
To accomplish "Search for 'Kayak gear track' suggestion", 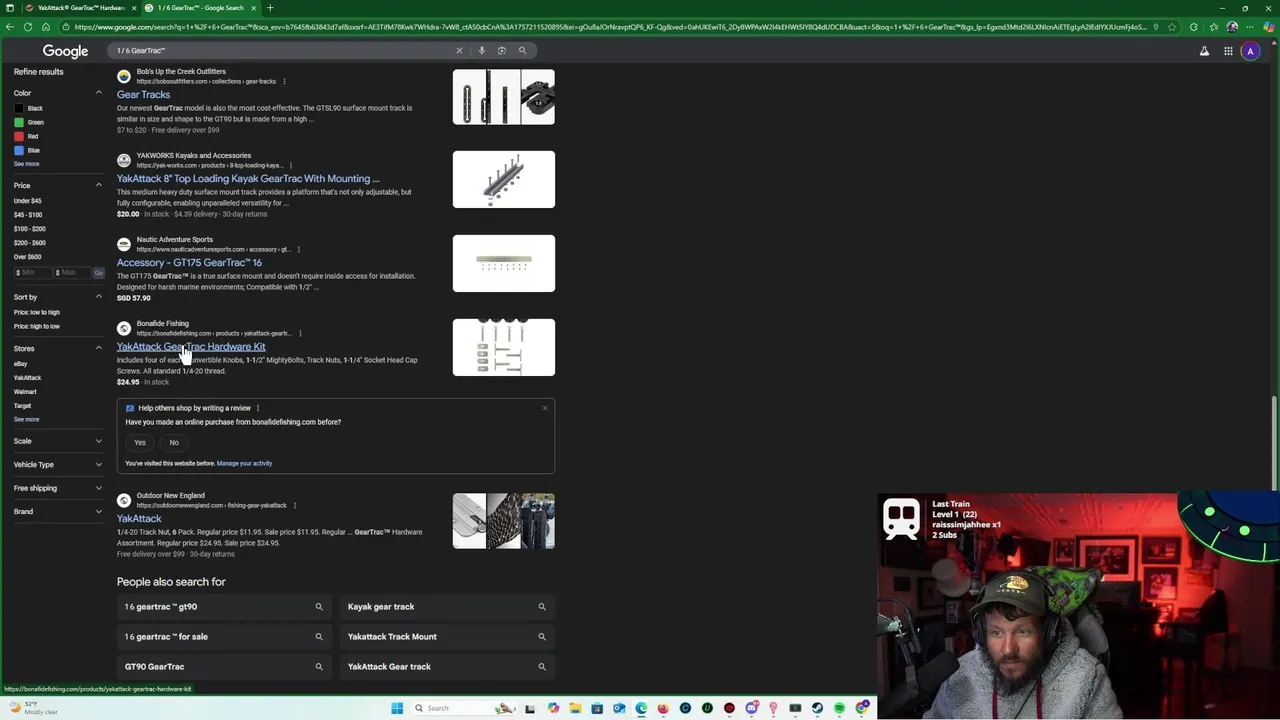I will tap(446, 607).
